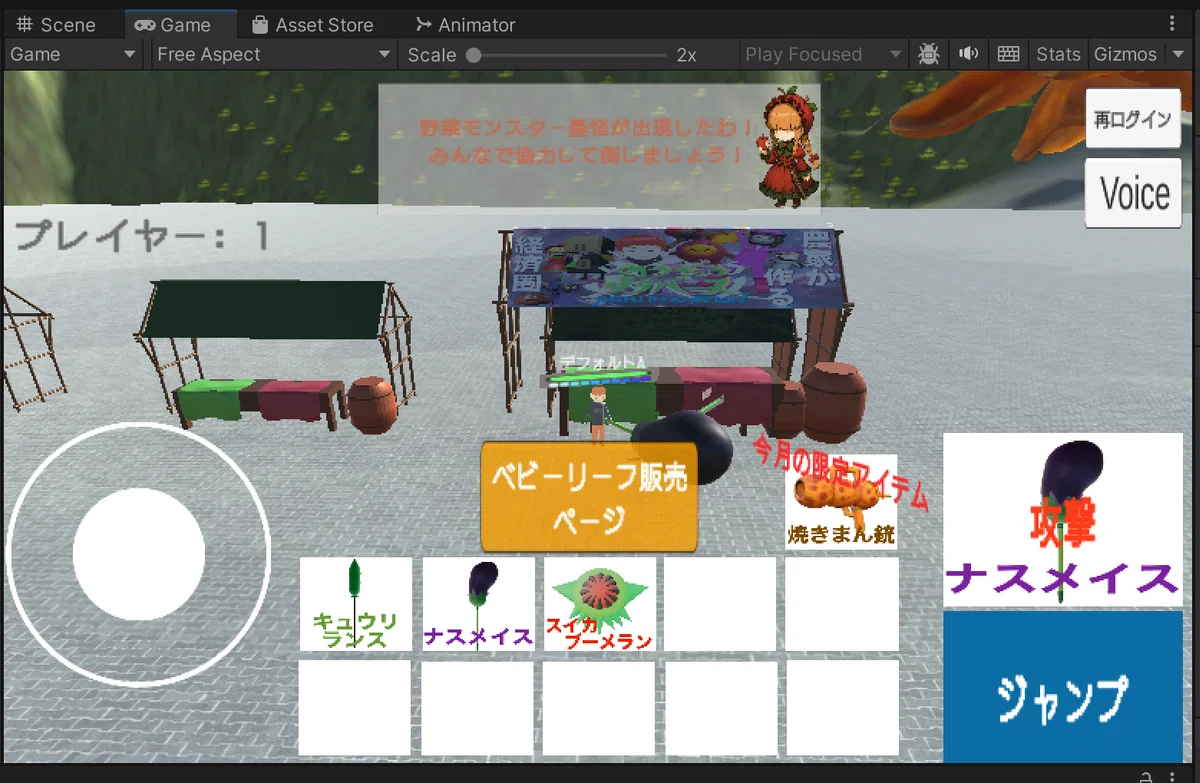Switch to the Animator tab
The width and height of the screenshot is (1200, 783).
pos(465,24)
